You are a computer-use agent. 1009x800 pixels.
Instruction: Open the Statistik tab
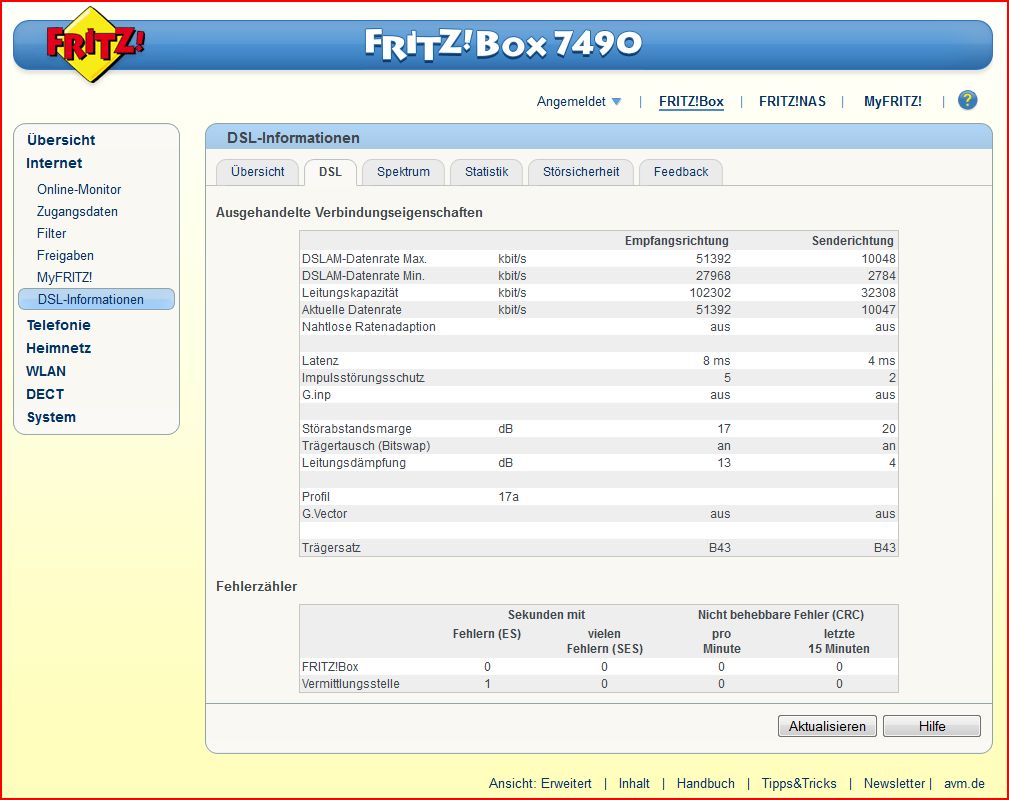pyautogui.click(x=486, y=172)
